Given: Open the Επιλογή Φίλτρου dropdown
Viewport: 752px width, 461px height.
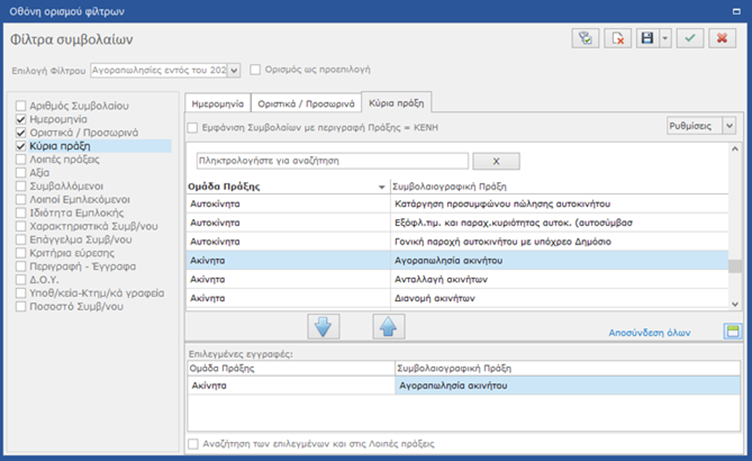Looking at the screenshot, I should pyautogui.click(x=234, y=71).
